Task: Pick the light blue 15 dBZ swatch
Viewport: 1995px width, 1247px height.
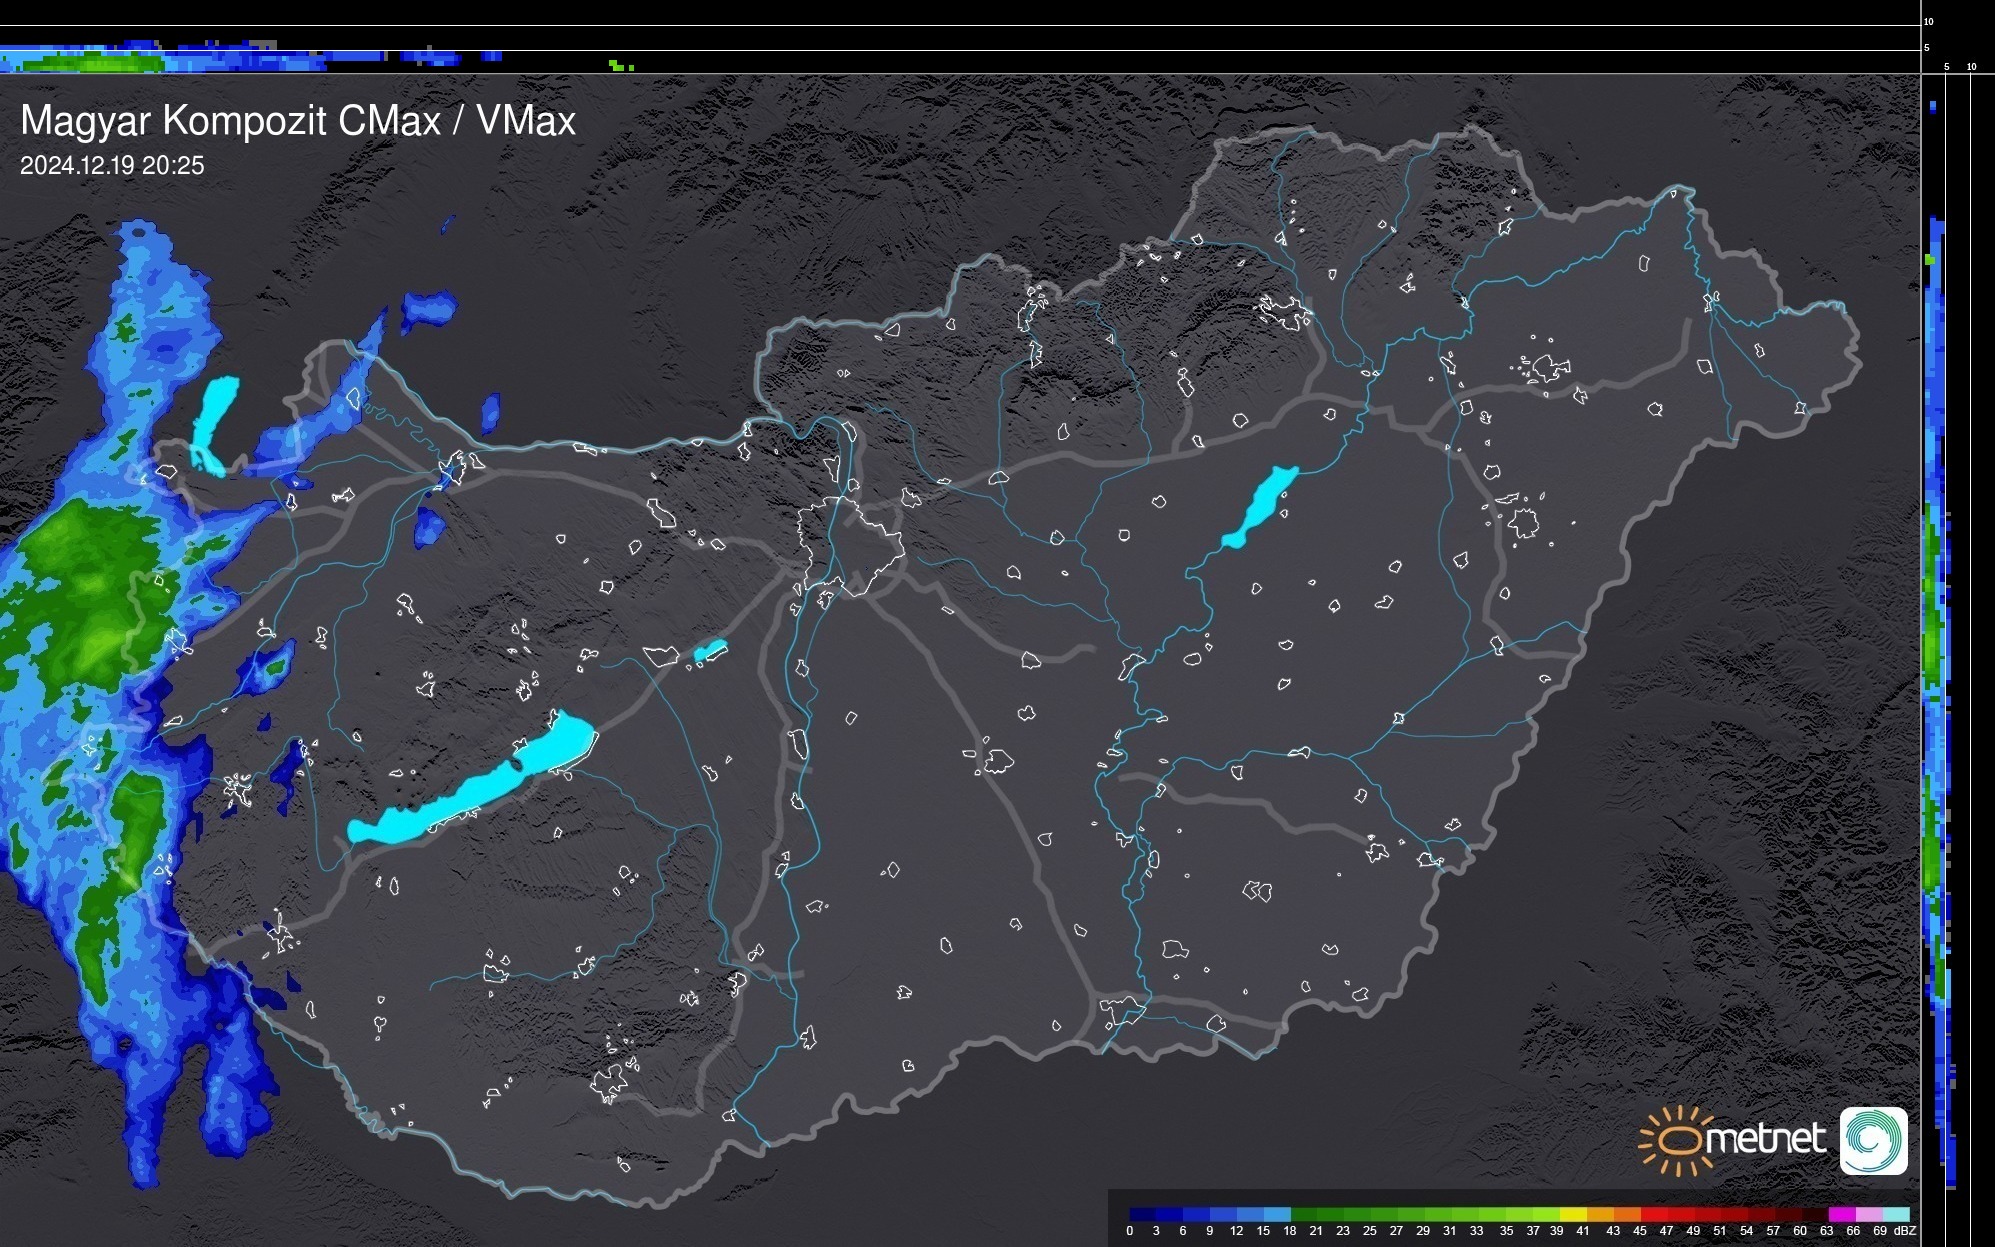Action: [x=1277, y=1214]
